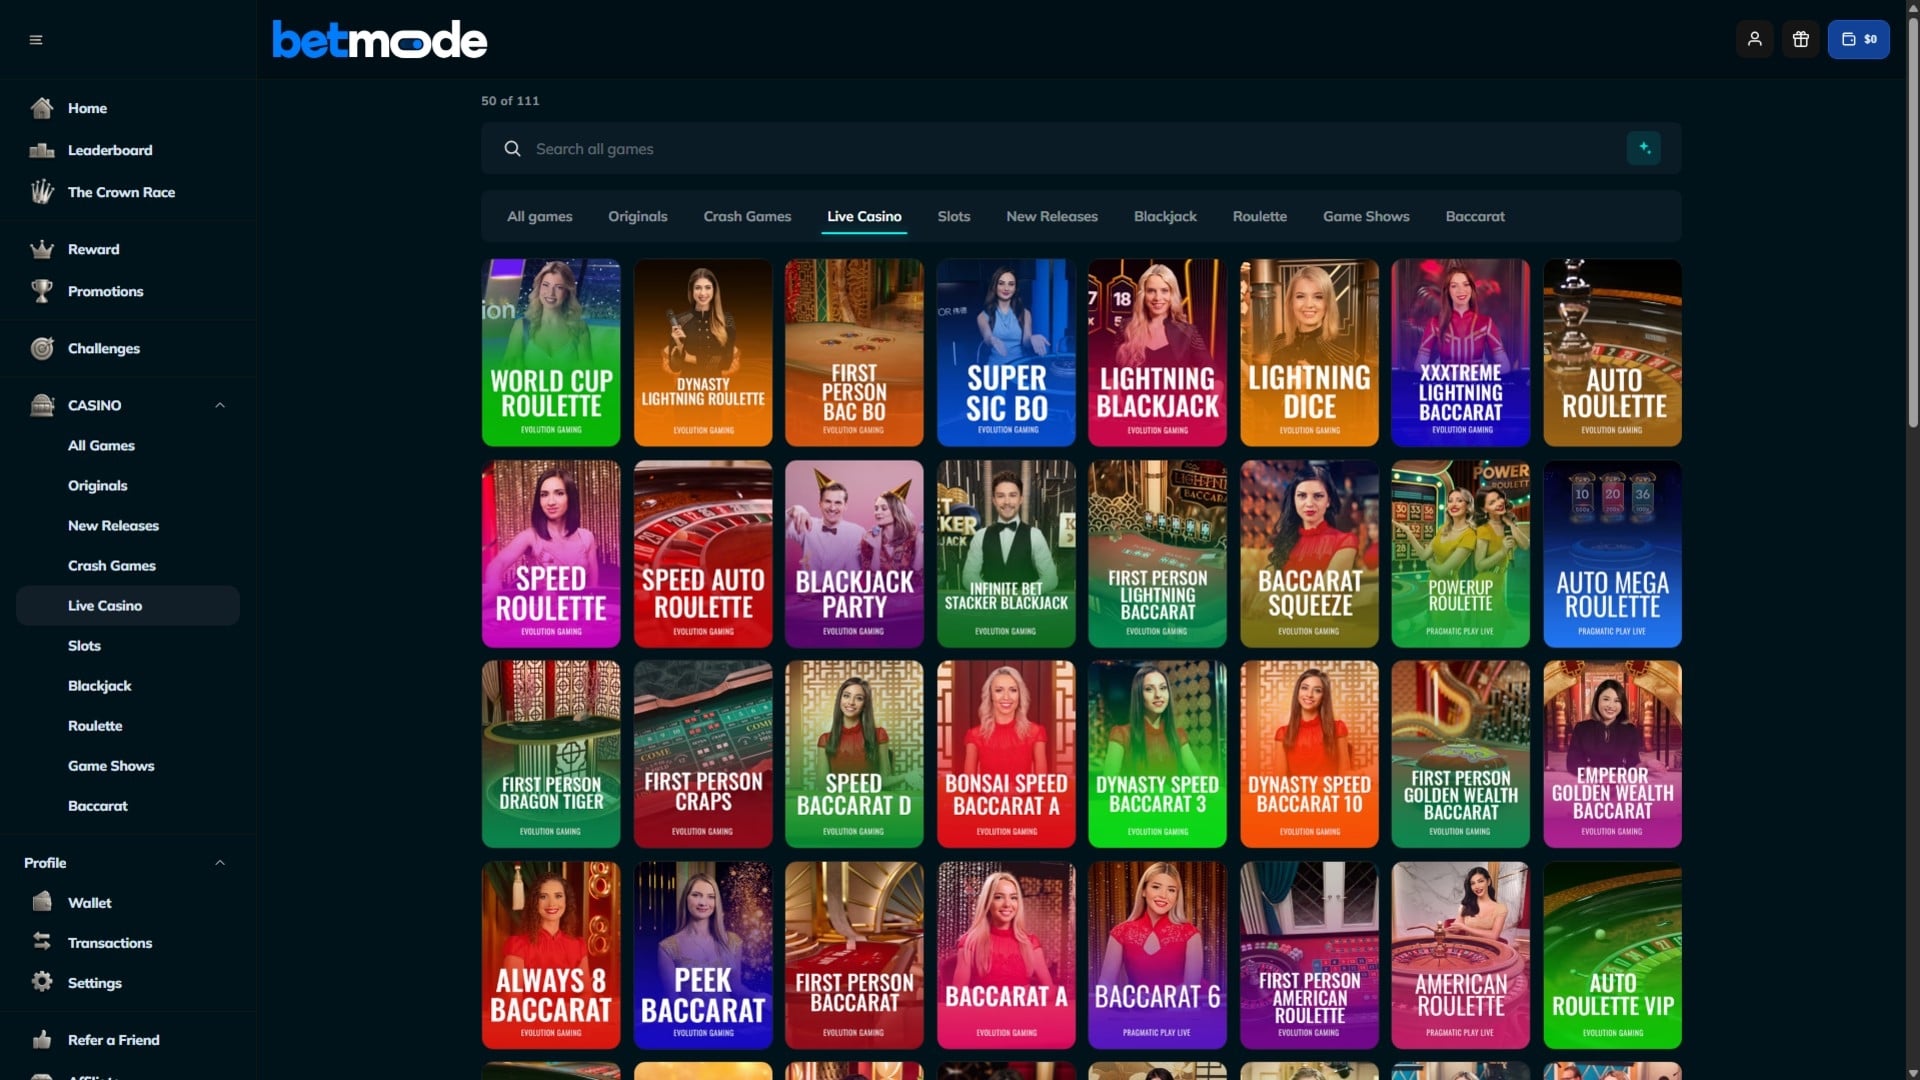The image size is (1920, 1080).
Task: Open Baccarat Squeeze game
Action: (x=1309, y=553)
